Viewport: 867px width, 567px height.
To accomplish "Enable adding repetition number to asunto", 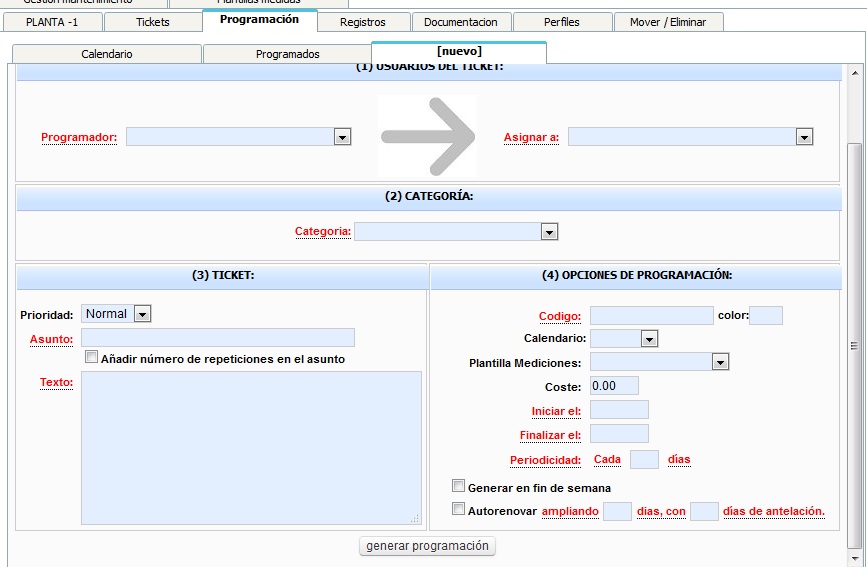I will [91, 357].
